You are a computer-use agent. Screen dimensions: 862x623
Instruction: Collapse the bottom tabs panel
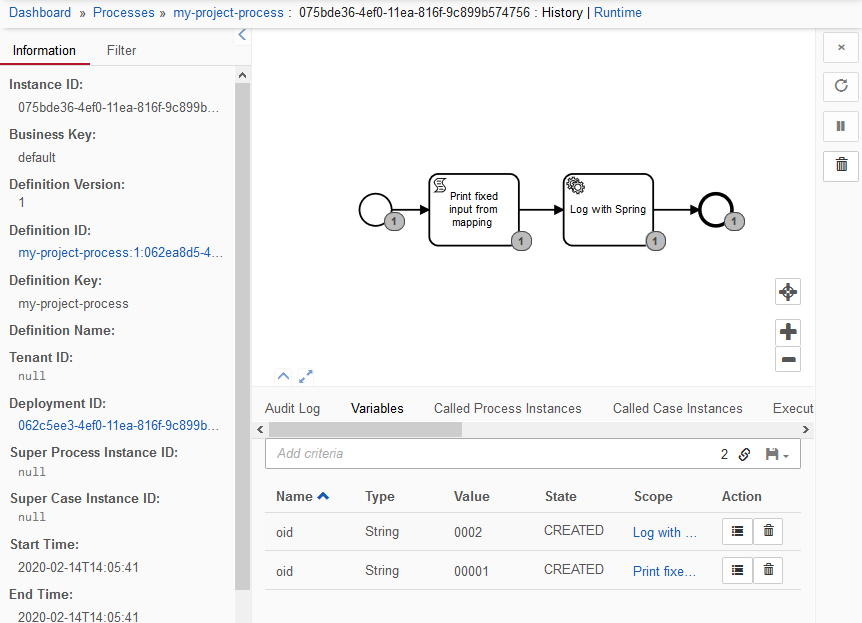point(283,376)
